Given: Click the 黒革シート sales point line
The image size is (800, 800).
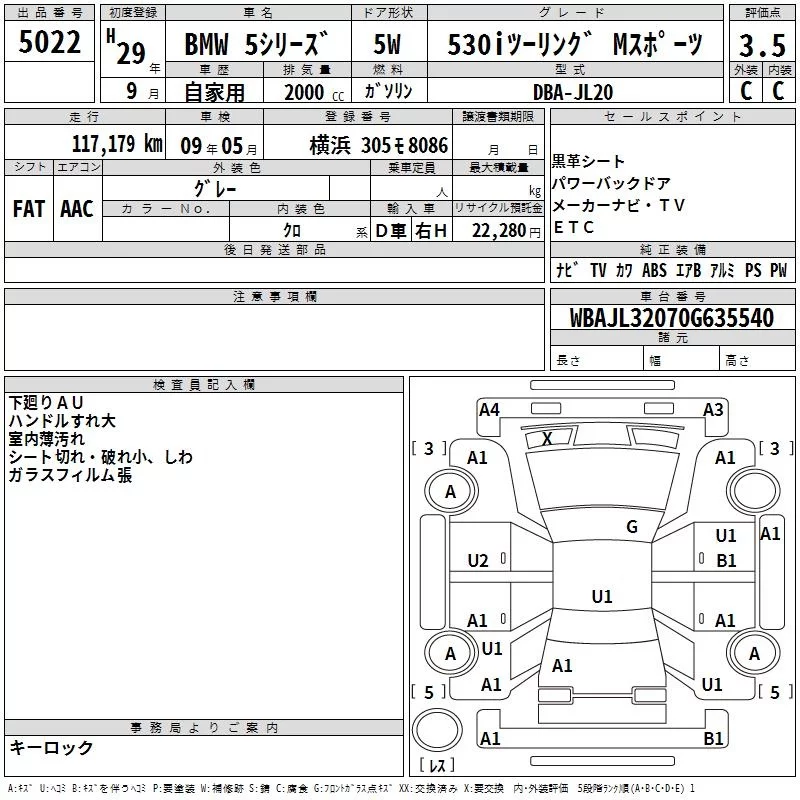Looking at the screenshot, I should 589,161.
